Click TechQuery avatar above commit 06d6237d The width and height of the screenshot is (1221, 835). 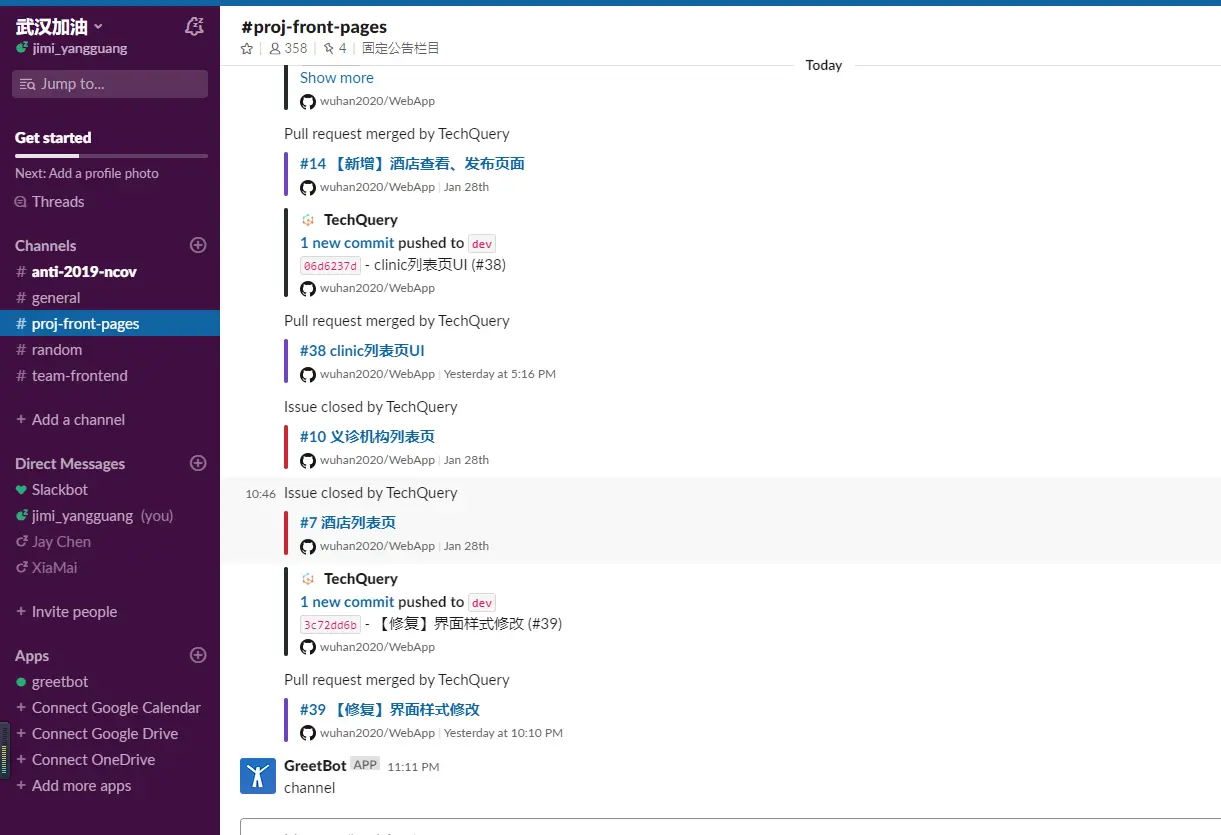(x=308, y=219)
